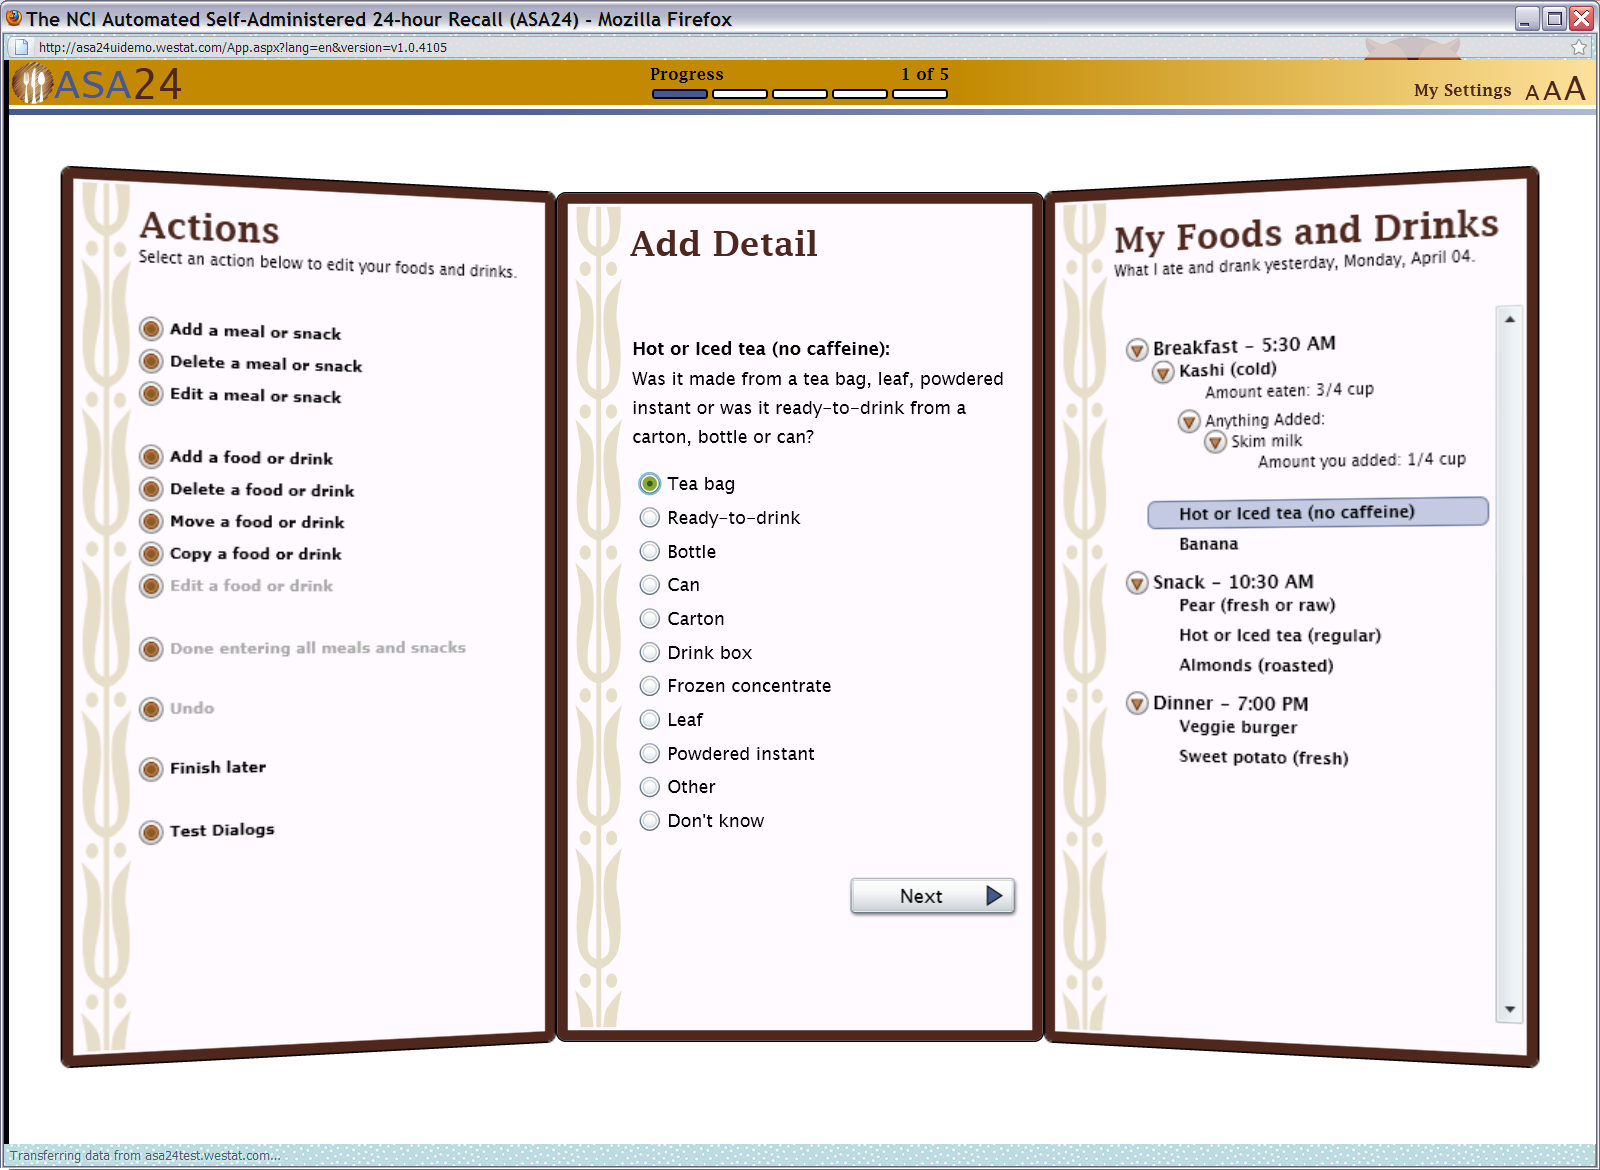Select the Tea bag option

pyautogui.click(x=650, y=484)
